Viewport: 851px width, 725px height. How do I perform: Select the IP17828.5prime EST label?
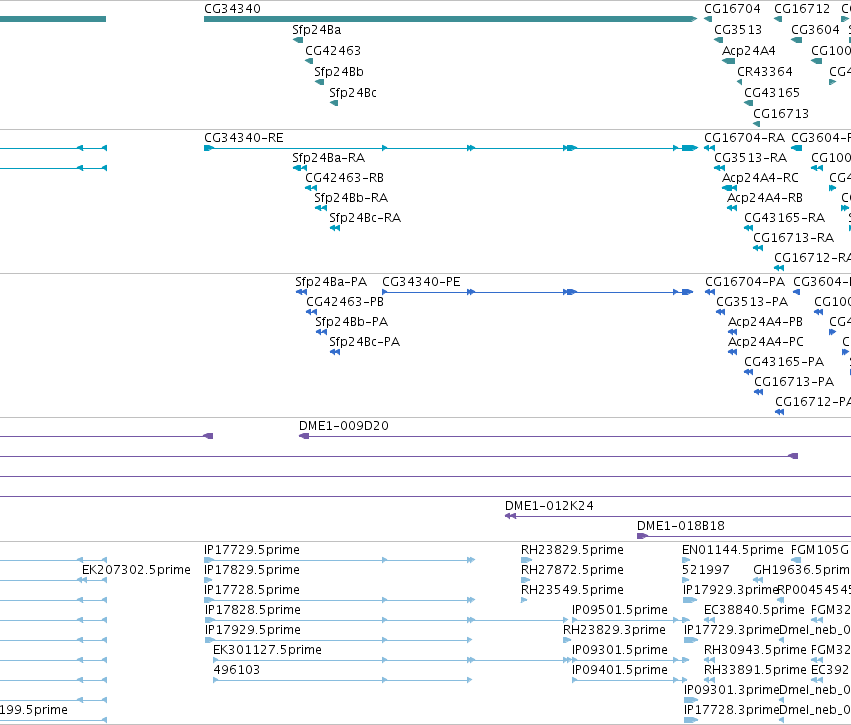click(252, 610)
